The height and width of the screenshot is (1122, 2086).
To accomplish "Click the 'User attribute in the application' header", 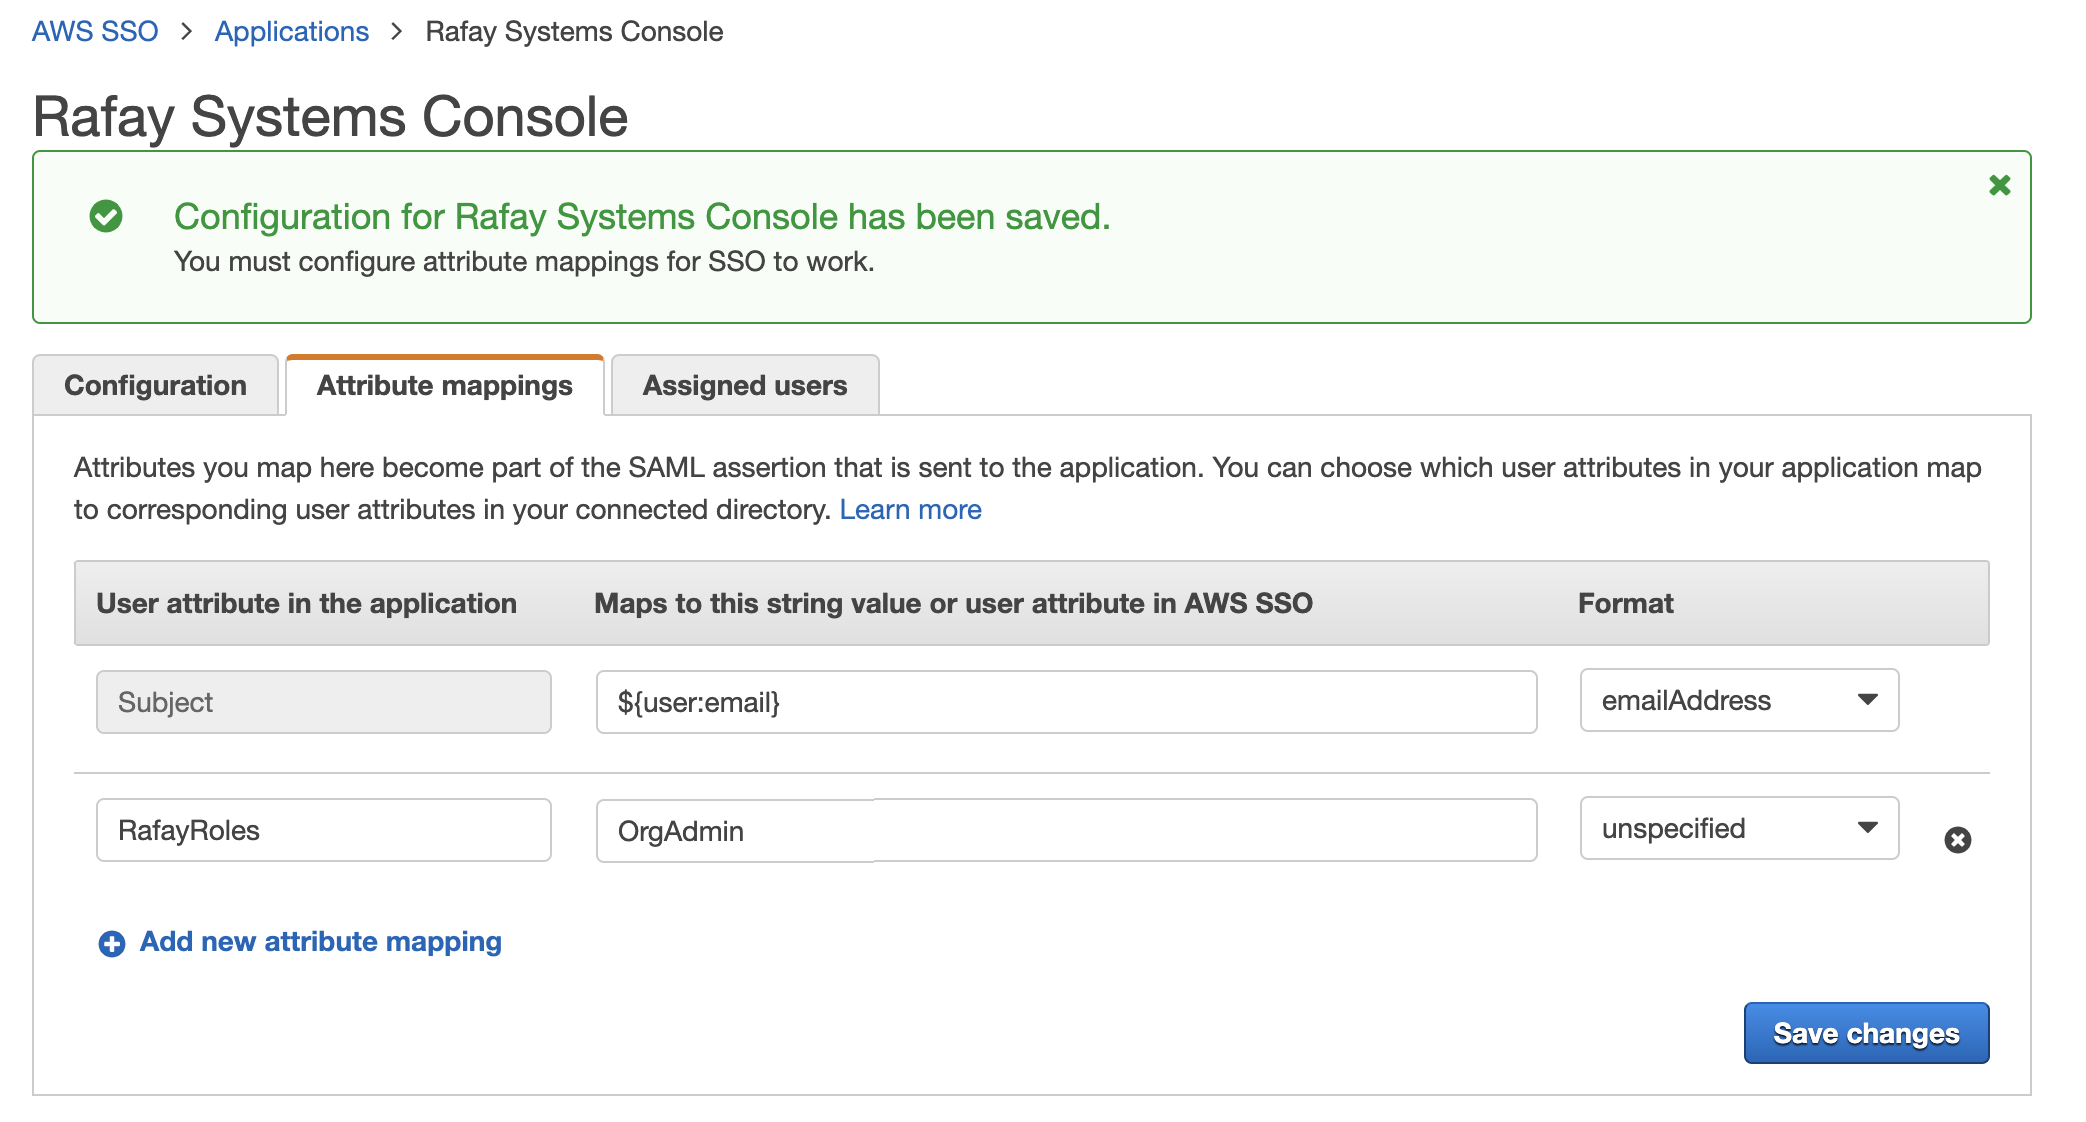I will tap(306, 603).
